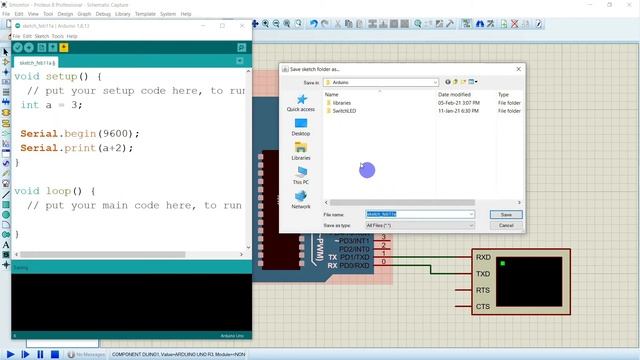Select the Proteus component mode tool
Viewport: 640px width, 360px height.
click(6, 62)
